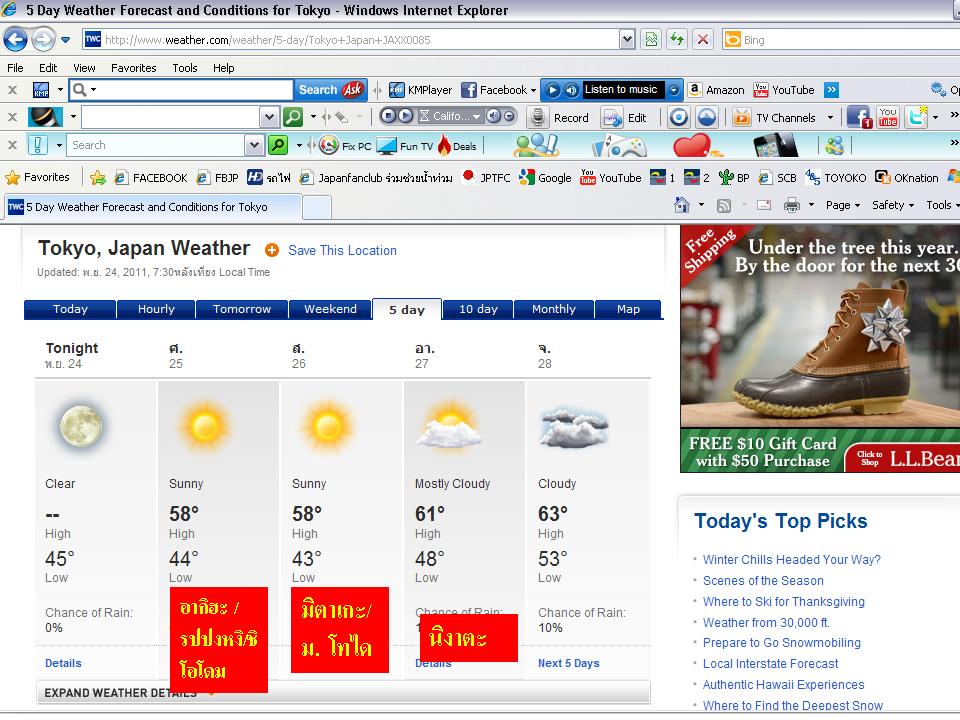Expand the Recent Pages arrow beside Forward button

point(66,40)
